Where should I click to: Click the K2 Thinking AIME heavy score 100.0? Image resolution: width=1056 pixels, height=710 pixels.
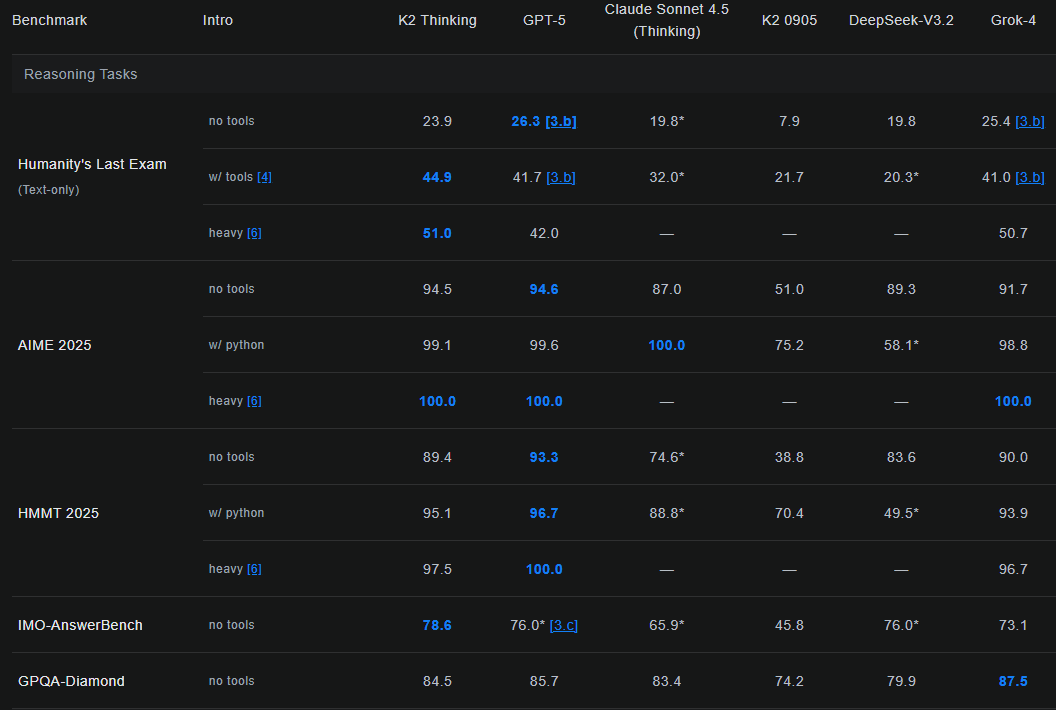437,401
